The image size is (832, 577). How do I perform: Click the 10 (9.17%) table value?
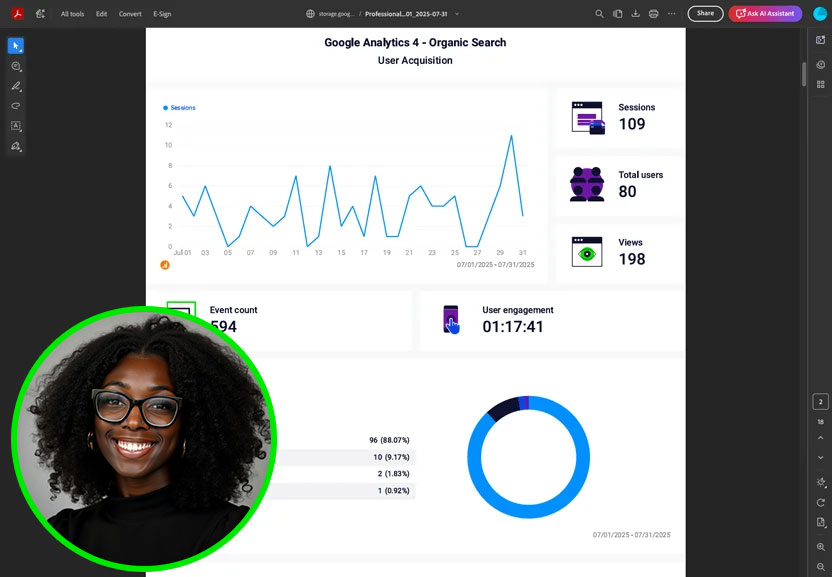[x=391, y=457]
